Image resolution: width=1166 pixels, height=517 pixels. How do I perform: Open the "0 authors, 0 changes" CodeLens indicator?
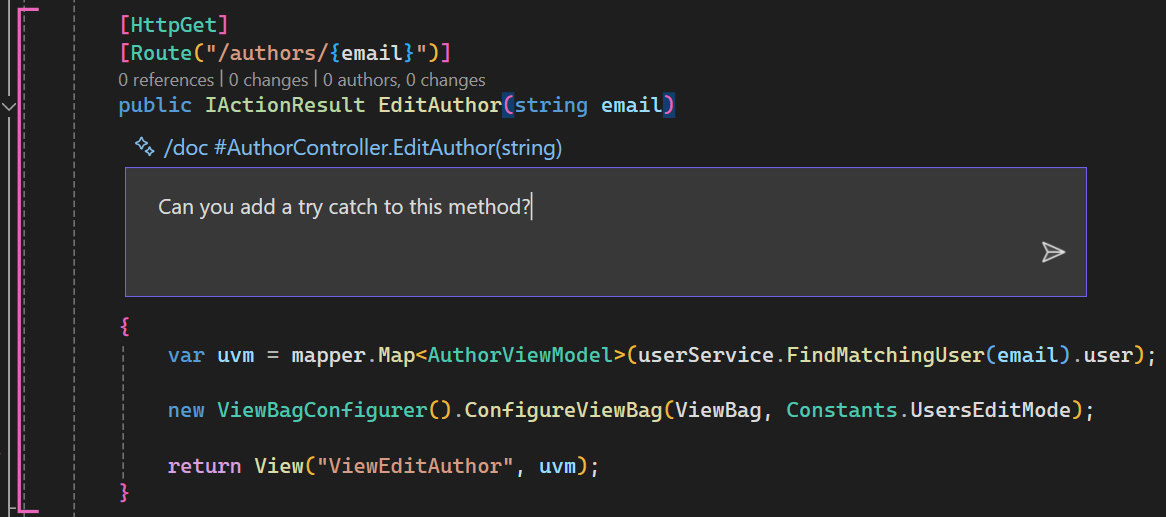click(404, 80)
